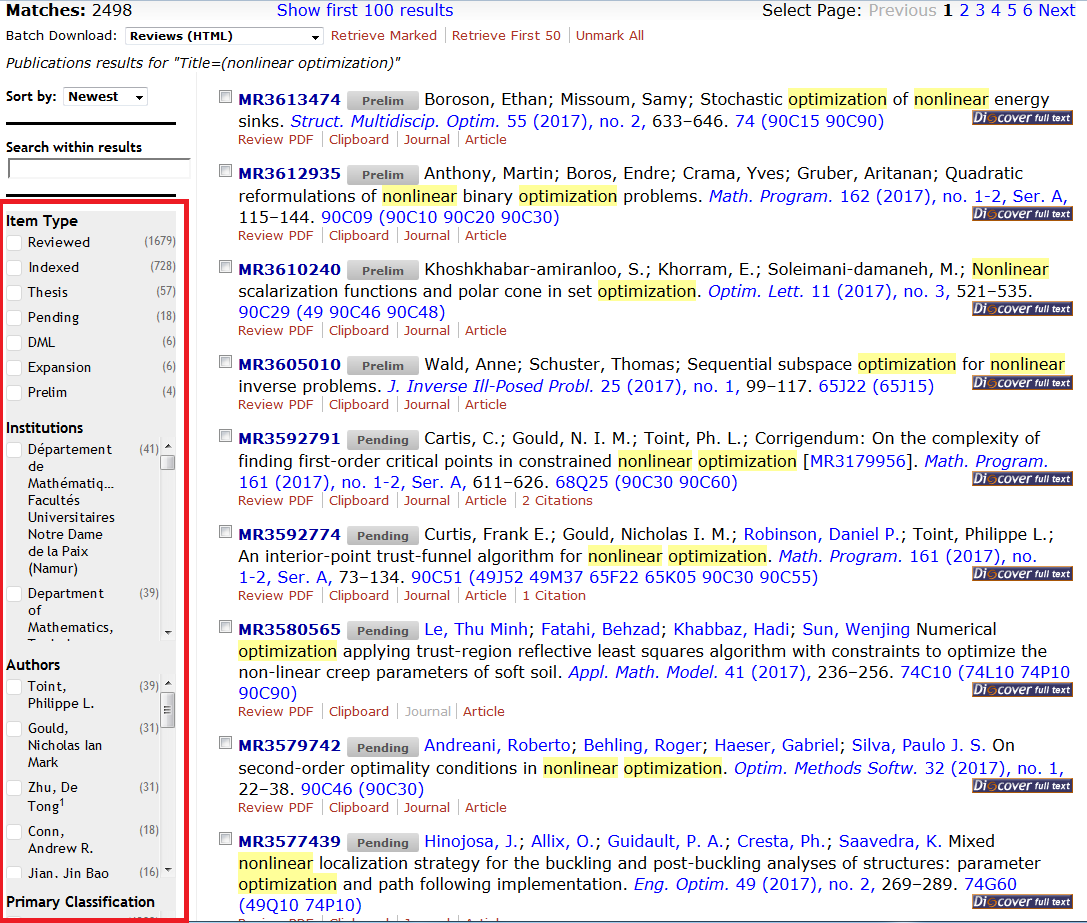
Task: Click the Next page link
Action: point(1056,11)
